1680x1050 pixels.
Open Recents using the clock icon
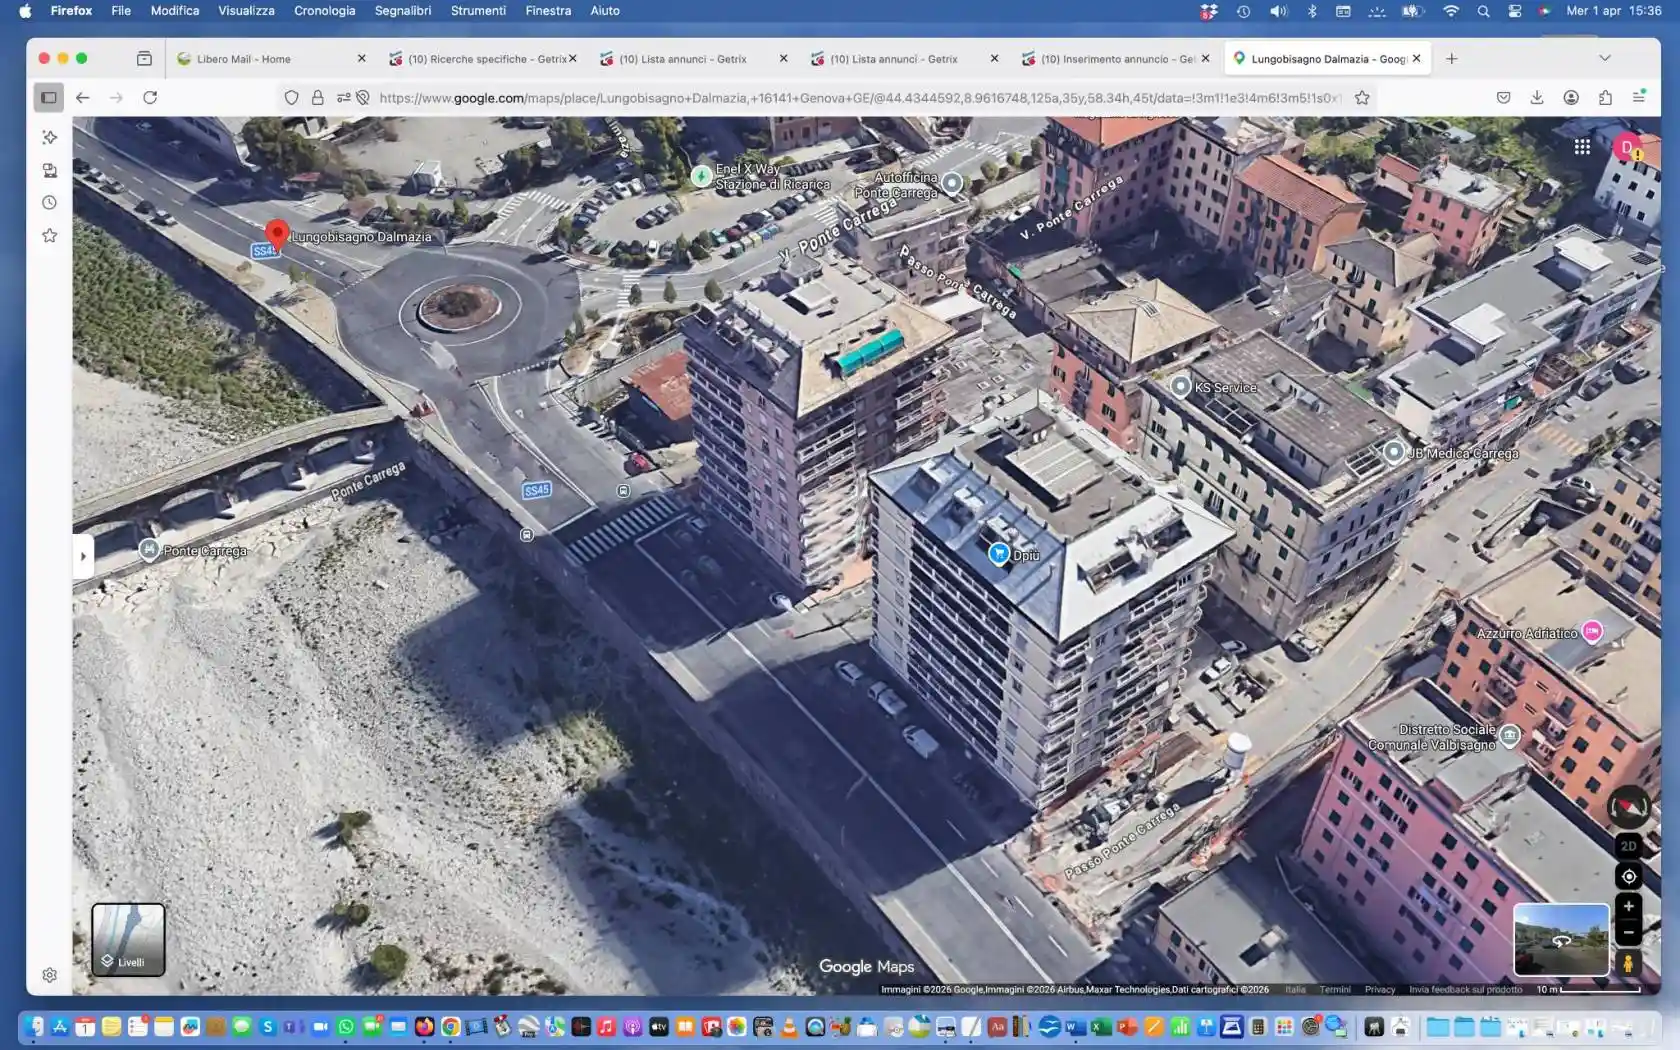pyautogui.click(x=48, y=202)
